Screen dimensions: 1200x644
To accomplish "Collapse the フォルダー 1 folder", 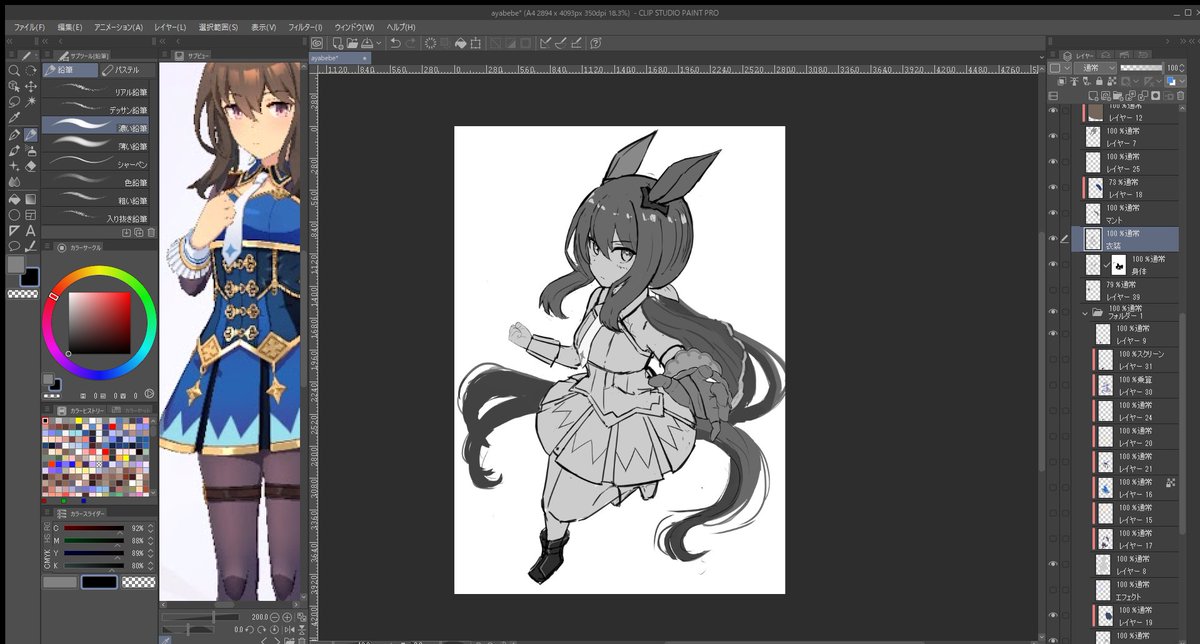I will tap(1085, 313).
